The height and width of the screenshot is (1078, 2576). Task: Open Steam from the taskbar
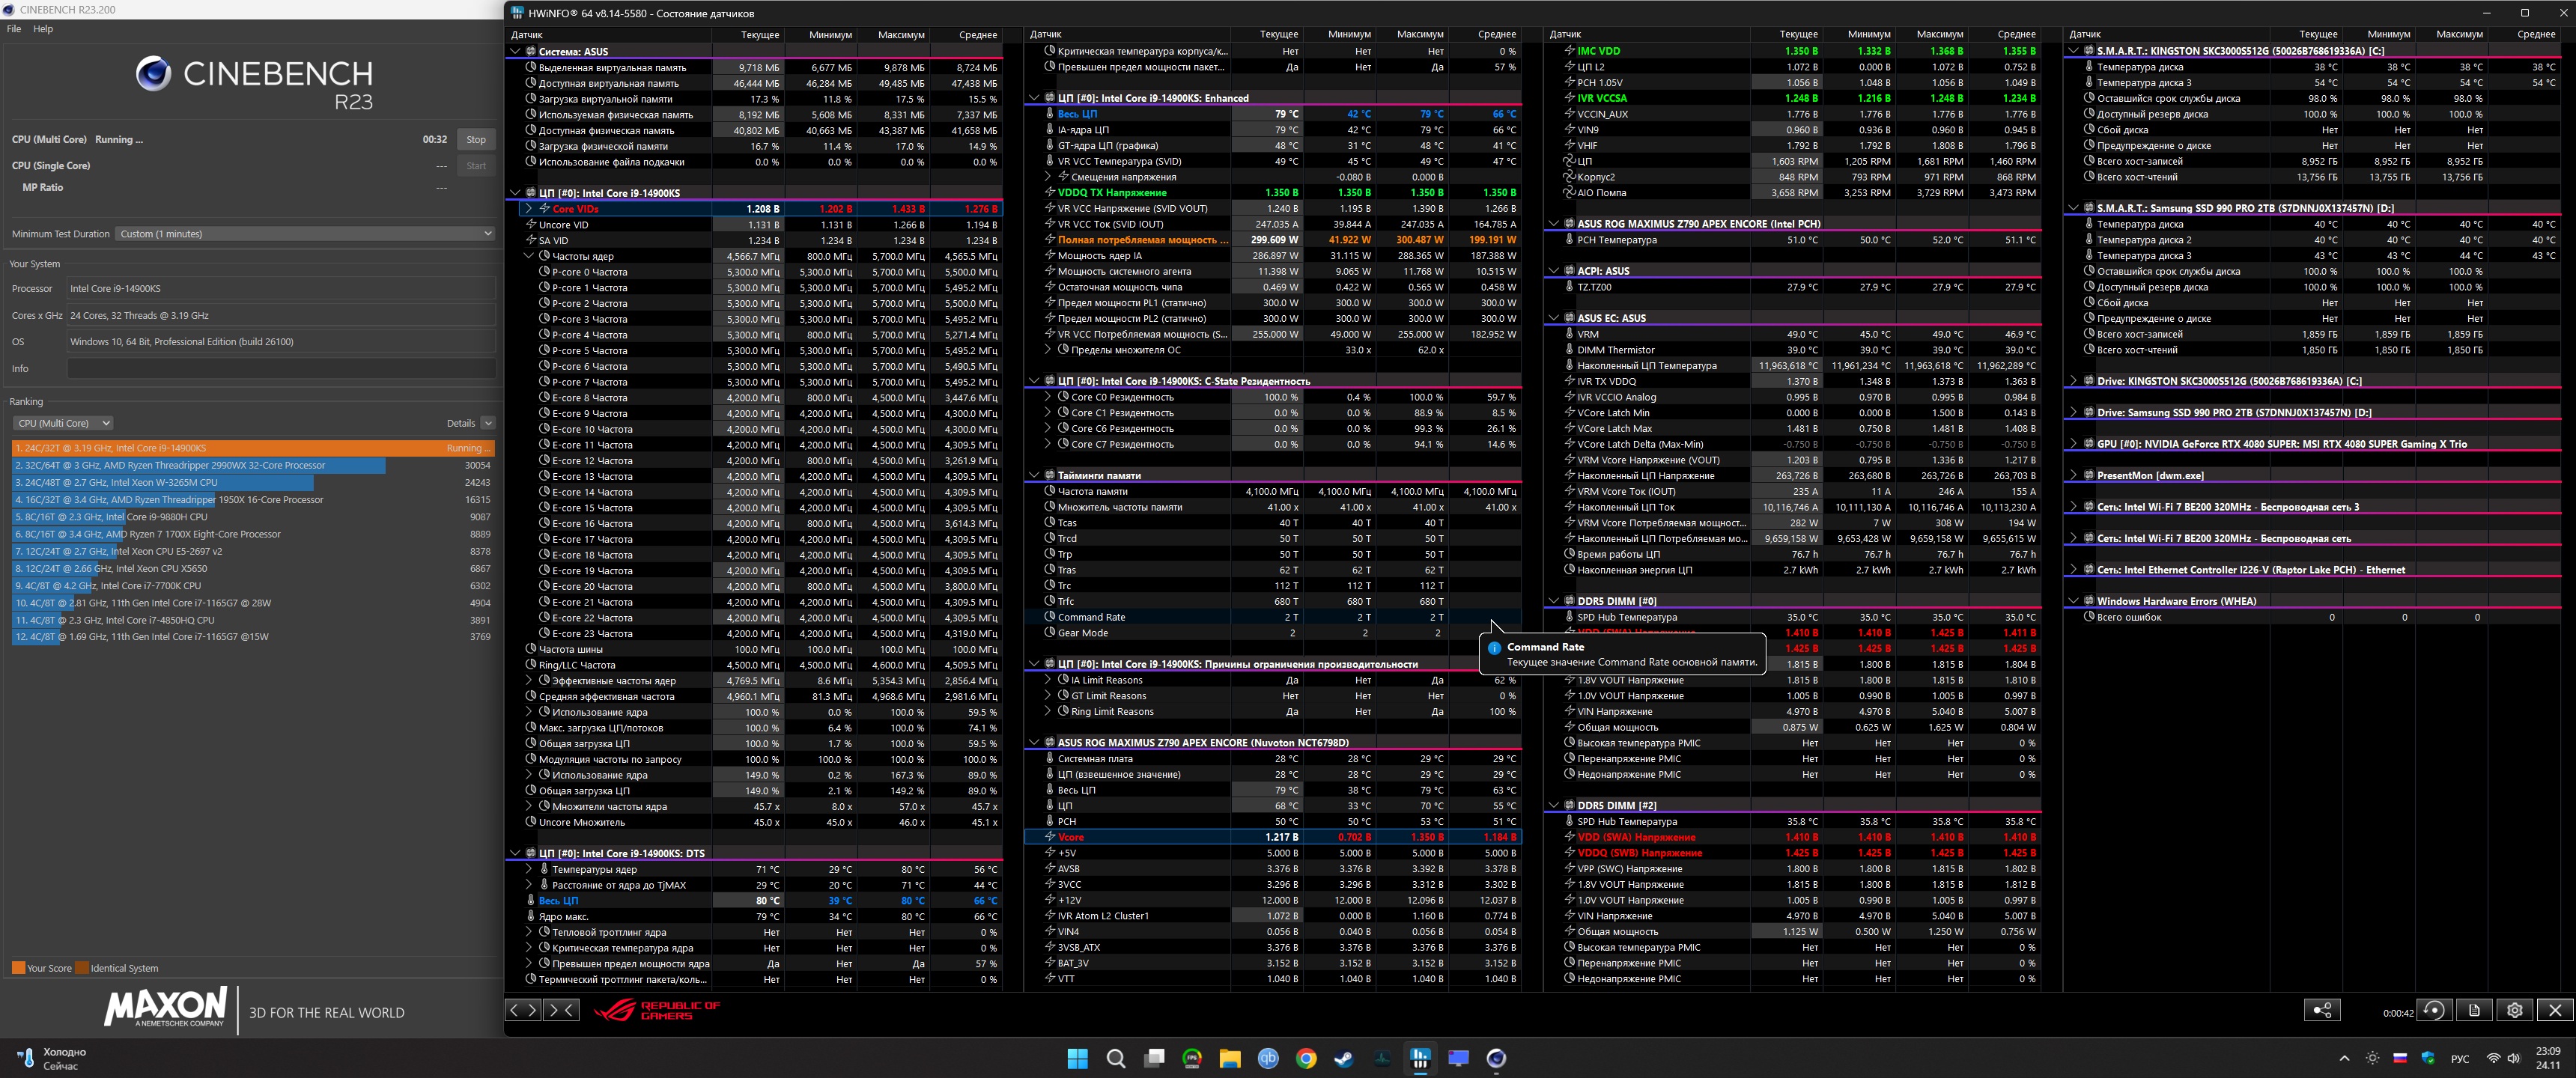pos(1344,1058)
